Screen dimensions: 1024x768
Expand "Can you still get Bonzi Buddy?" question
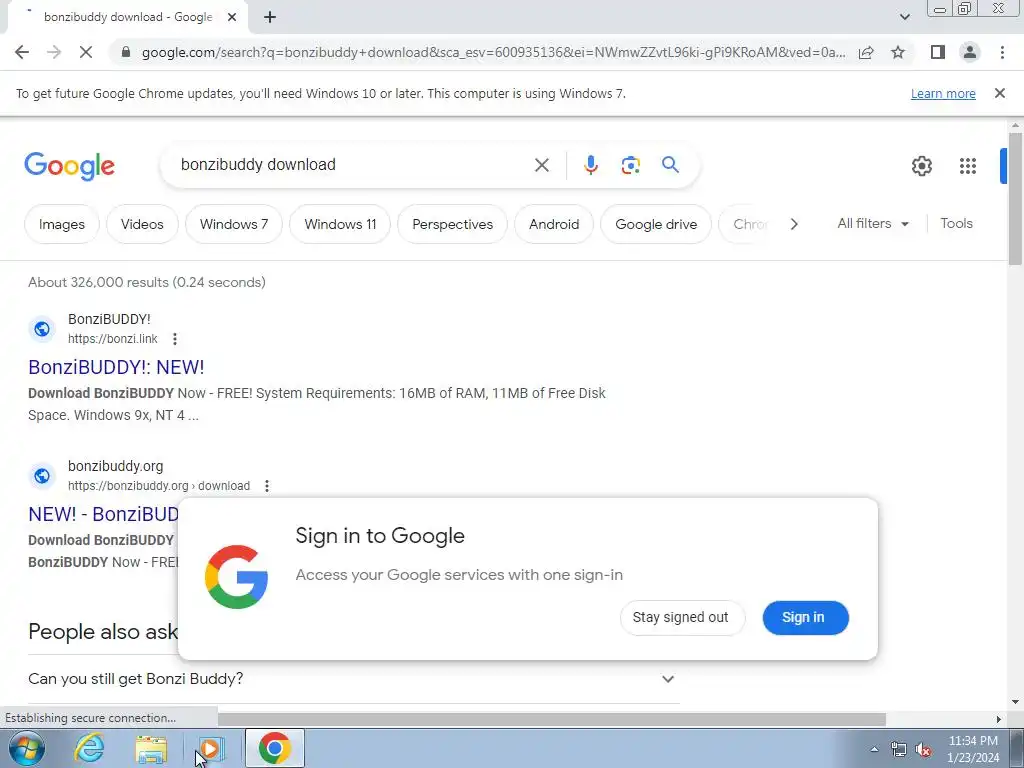351,679
